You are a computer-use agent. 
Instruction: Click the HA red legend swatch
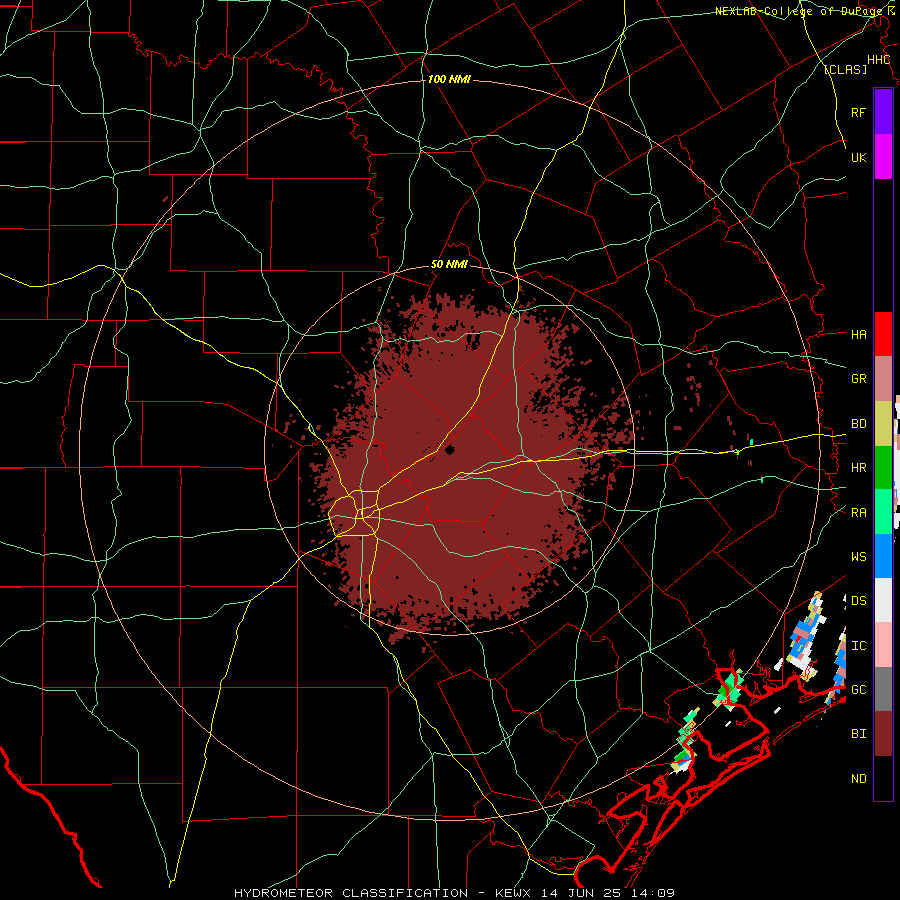883,334
